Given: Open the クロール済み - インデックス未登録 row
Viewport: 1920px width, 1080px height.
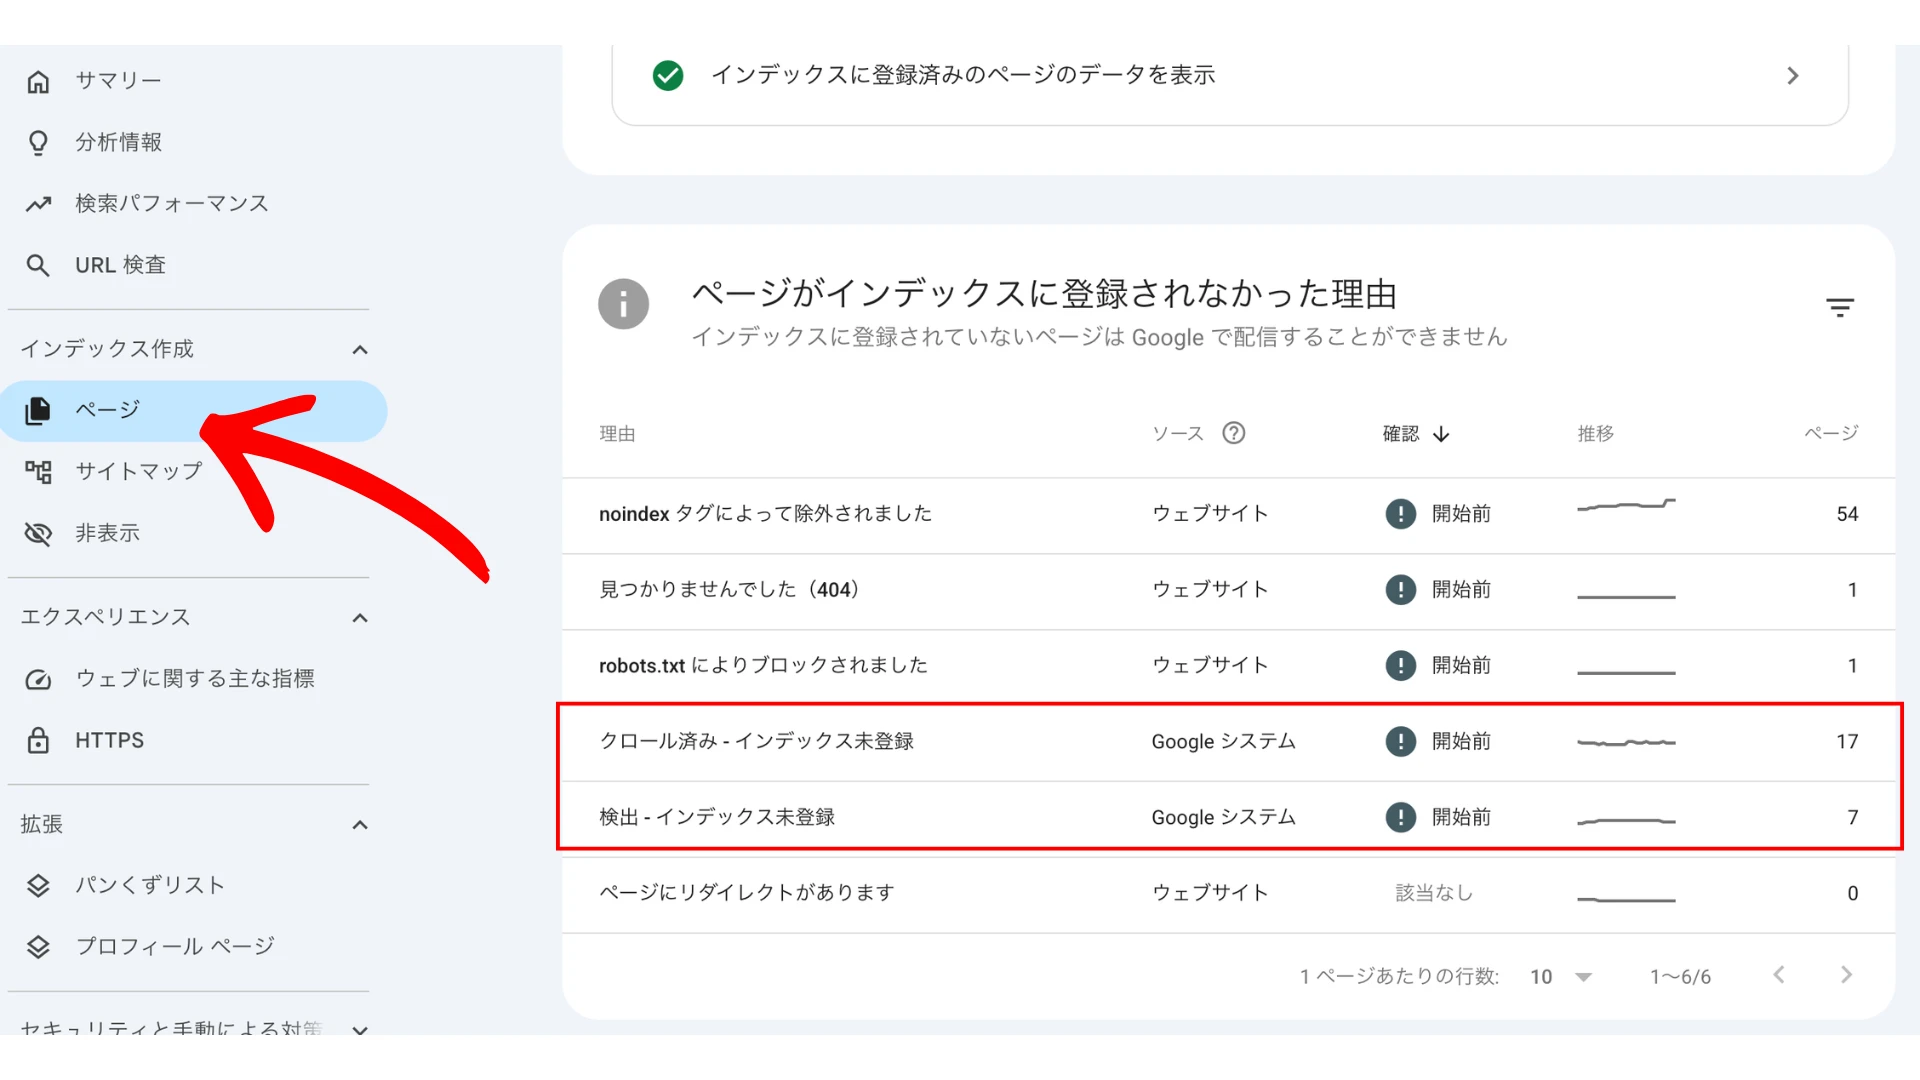Looking at the screenshot, I should [x=1228, y=742].
